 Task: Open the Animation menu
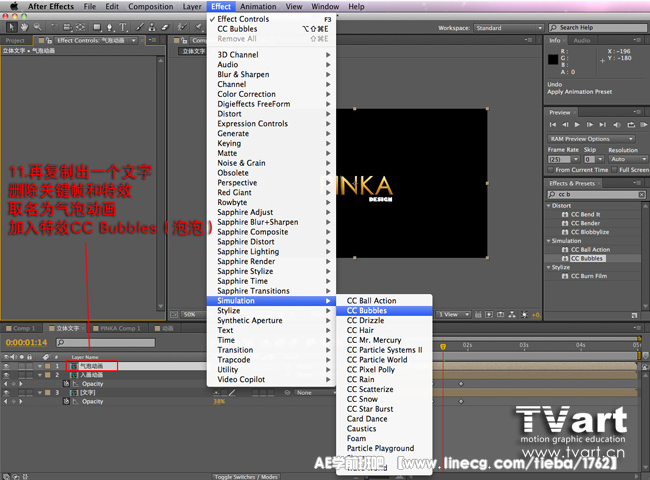(x=258, y=7)
